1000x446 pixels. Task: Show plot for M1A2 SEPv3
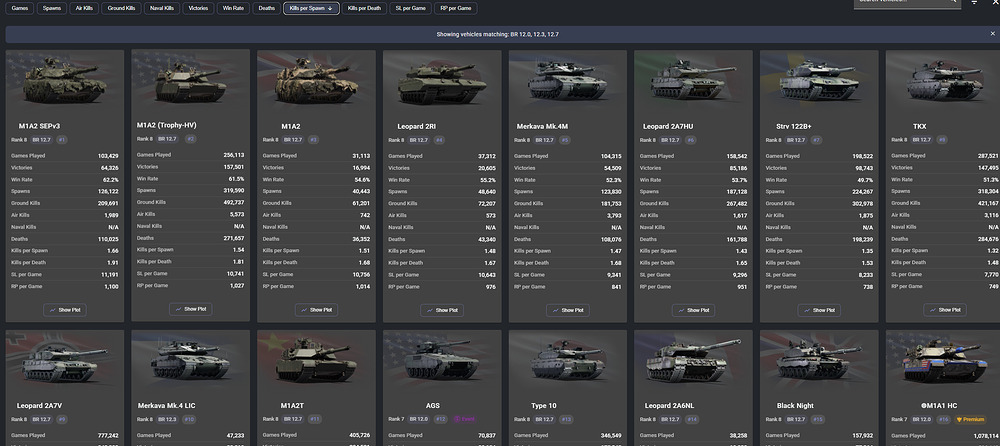point(65,310)
